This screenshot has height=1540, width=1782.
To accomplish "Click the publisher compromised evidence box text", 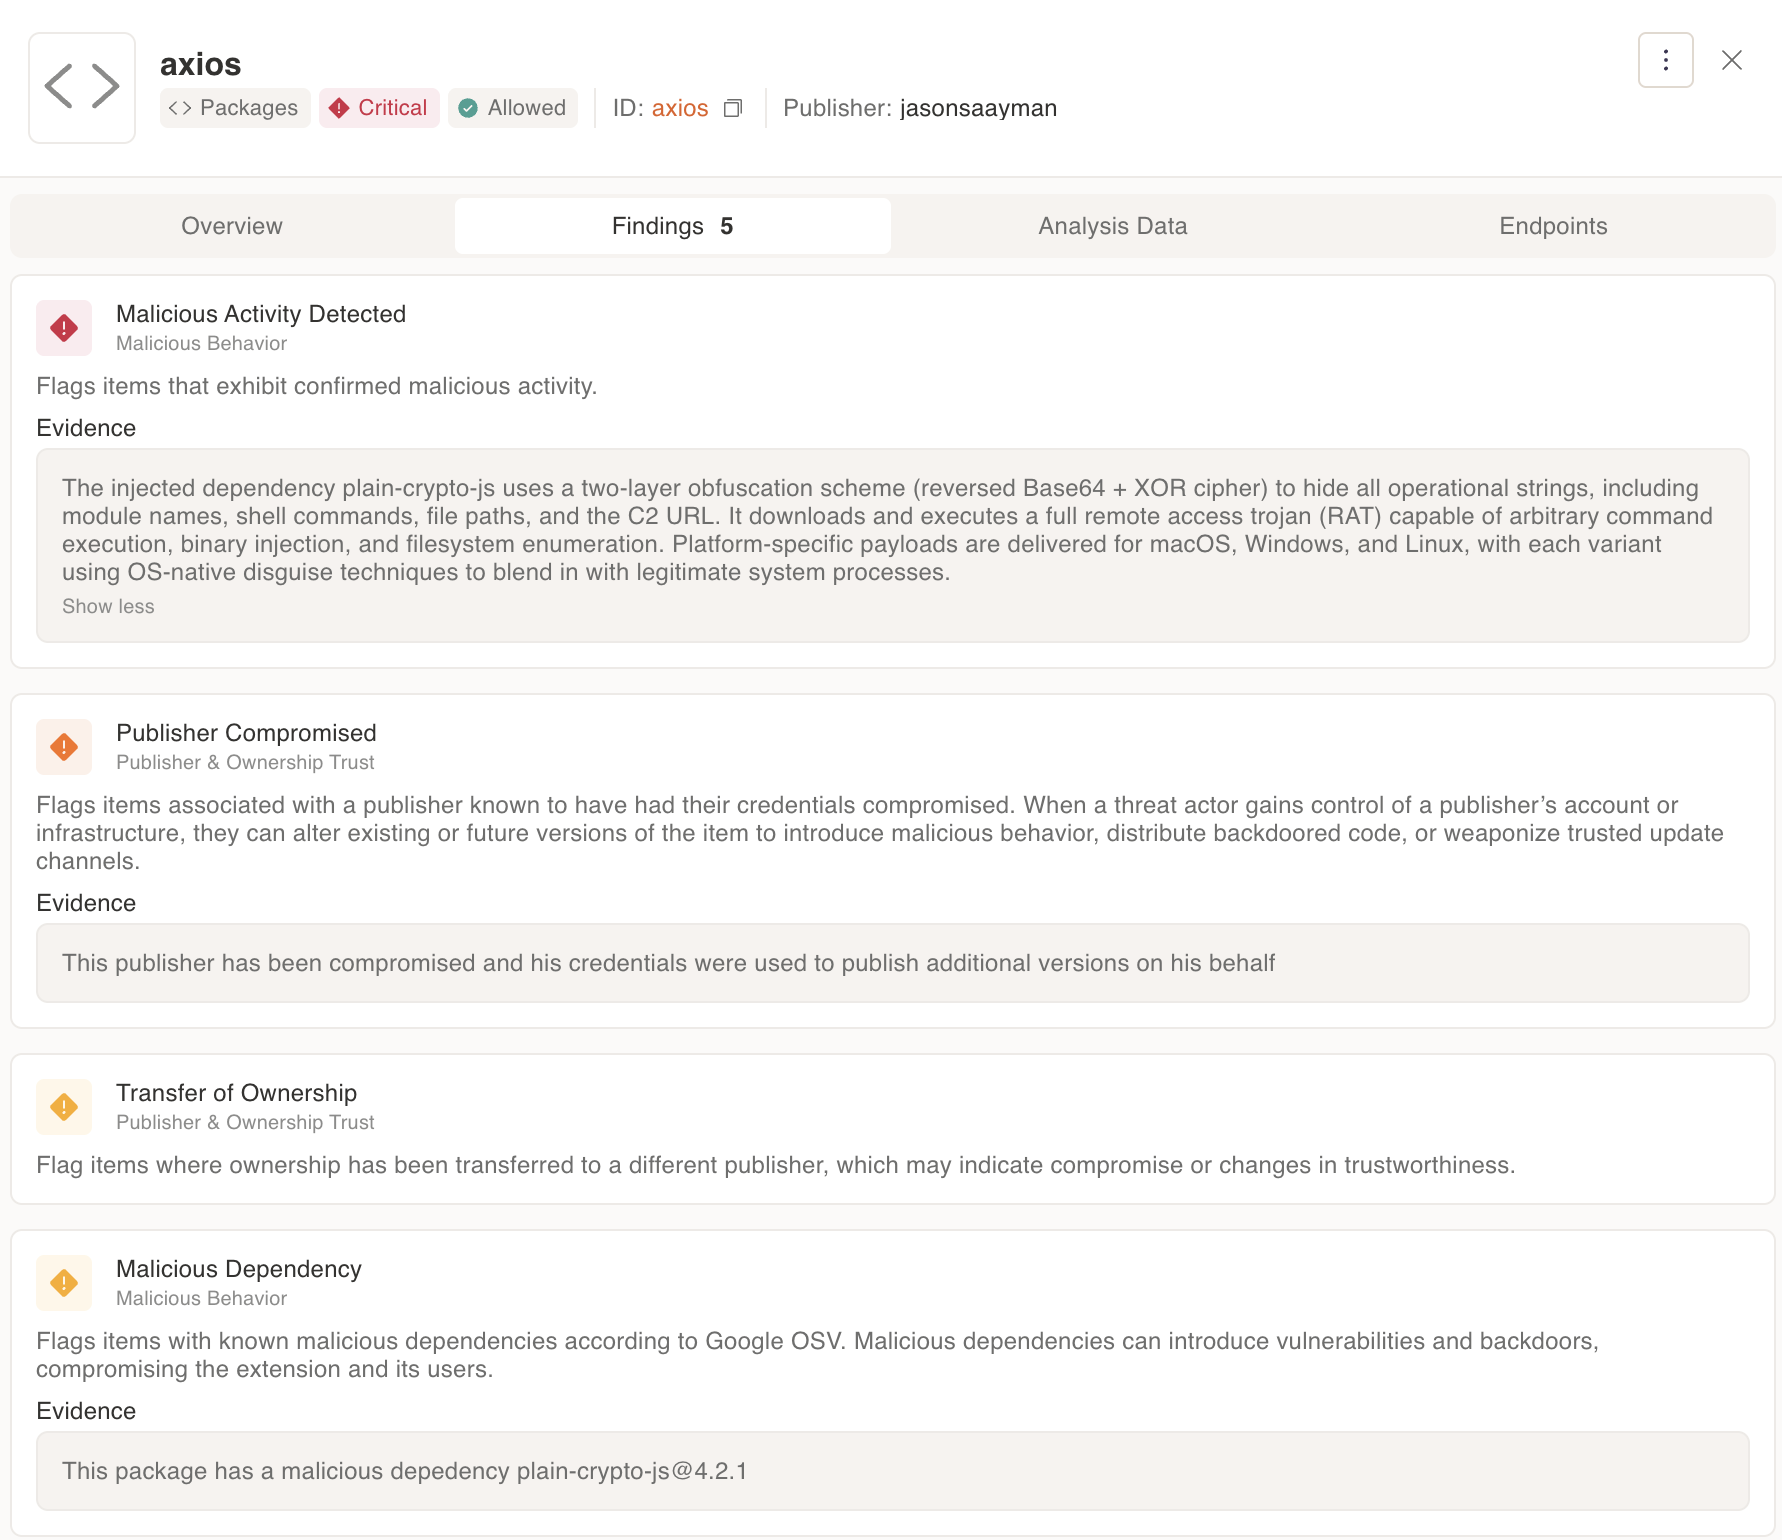I will point(668,963).
